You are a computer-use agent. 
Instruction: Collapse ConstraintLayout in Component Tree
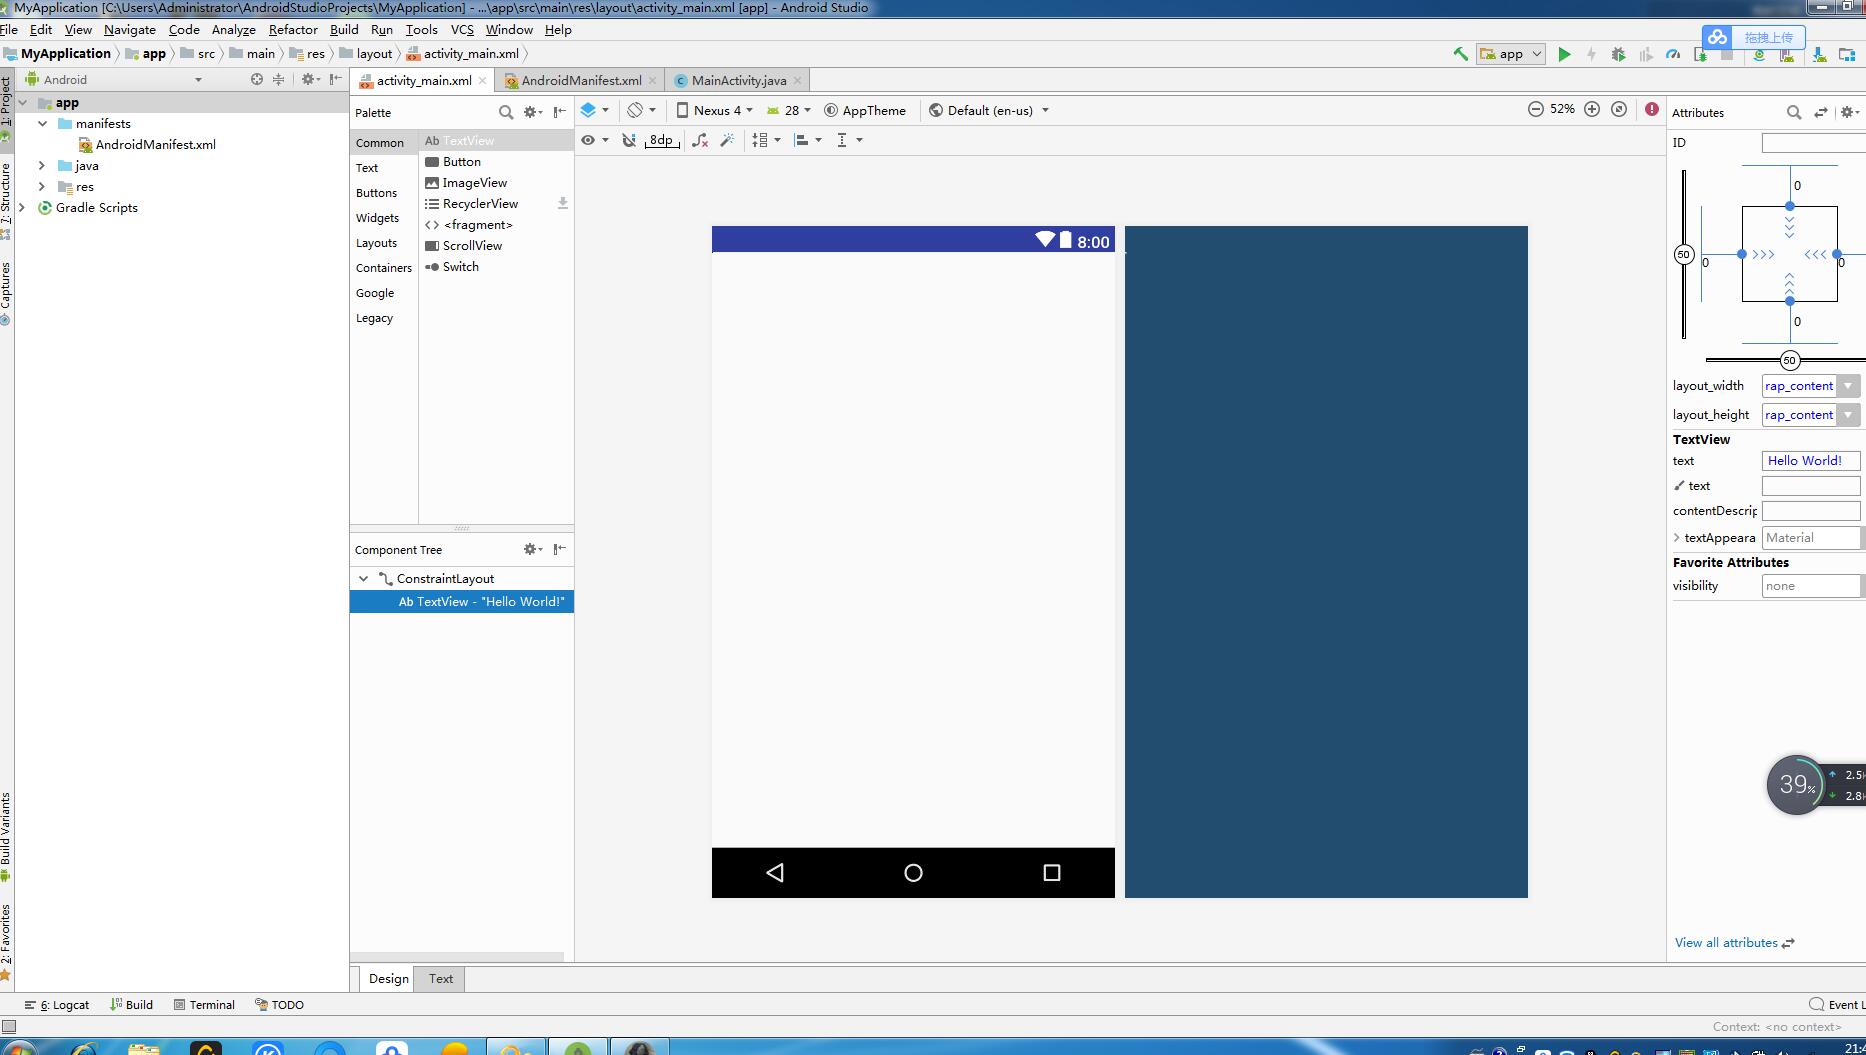[364, 578]
